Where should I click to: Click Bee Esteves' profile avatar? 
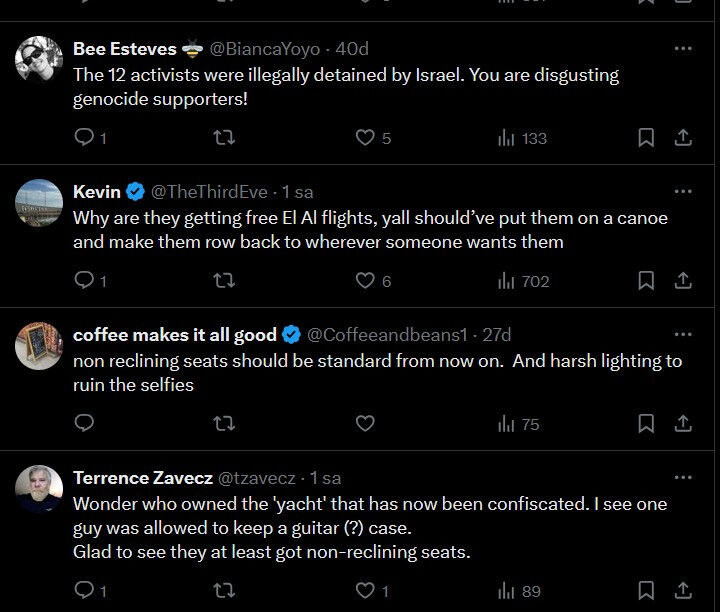(39, 59)
